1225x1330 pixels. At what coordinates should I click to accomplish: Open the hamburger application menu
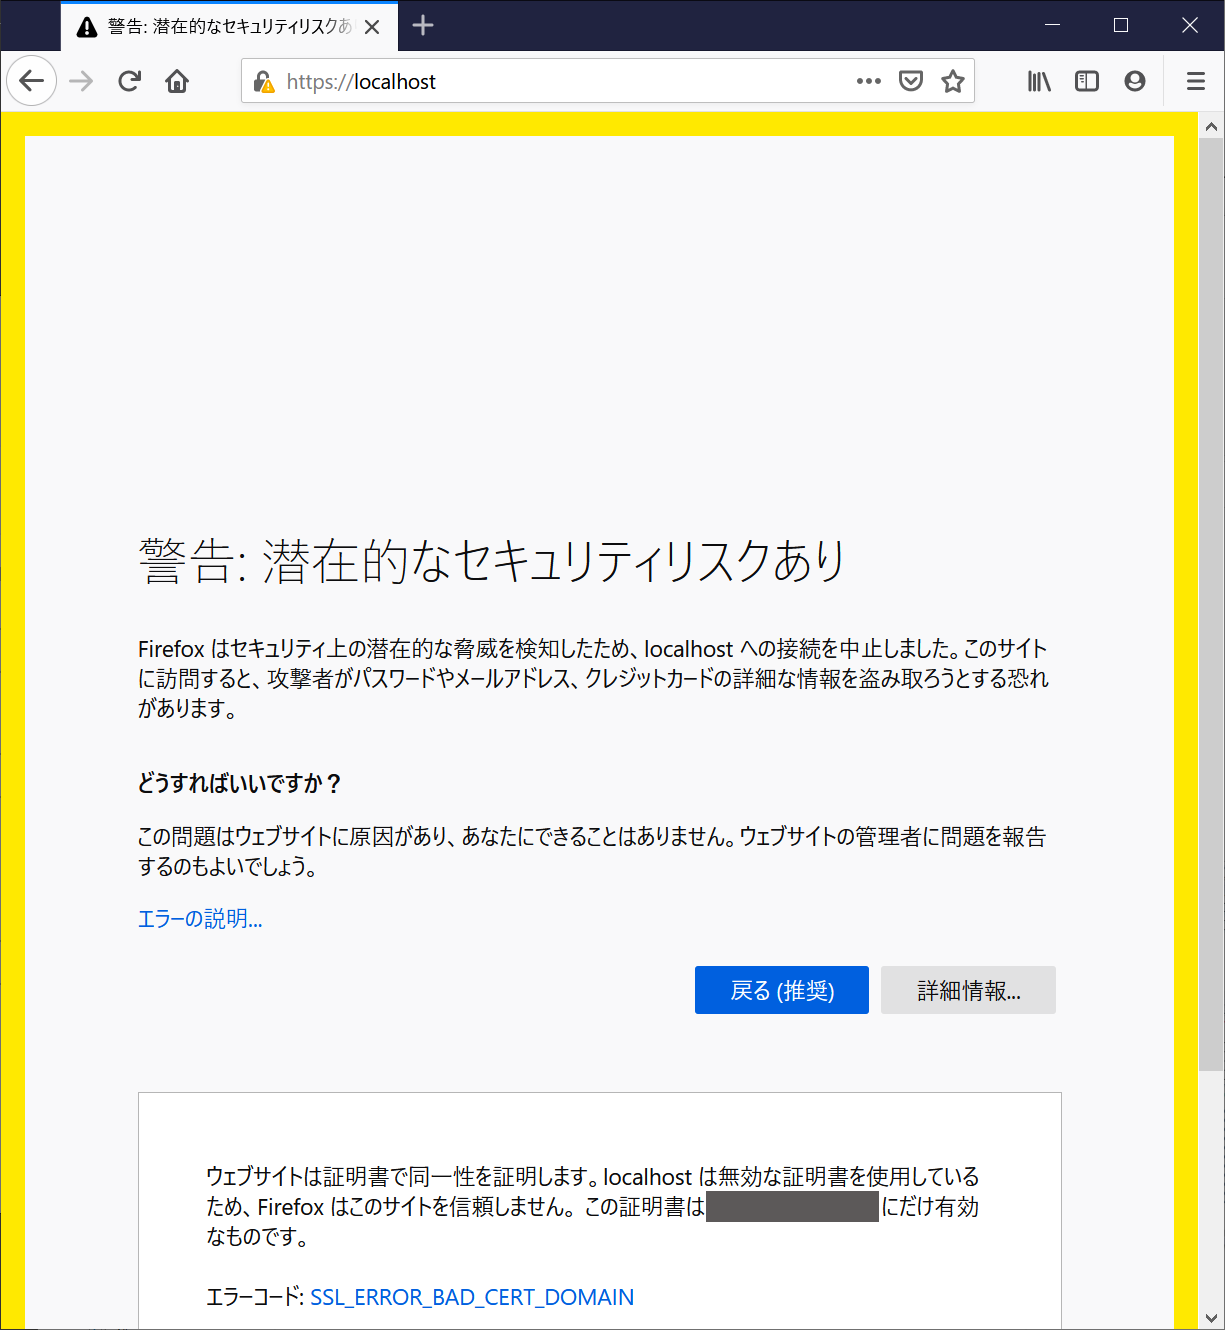coord(1195,81)
